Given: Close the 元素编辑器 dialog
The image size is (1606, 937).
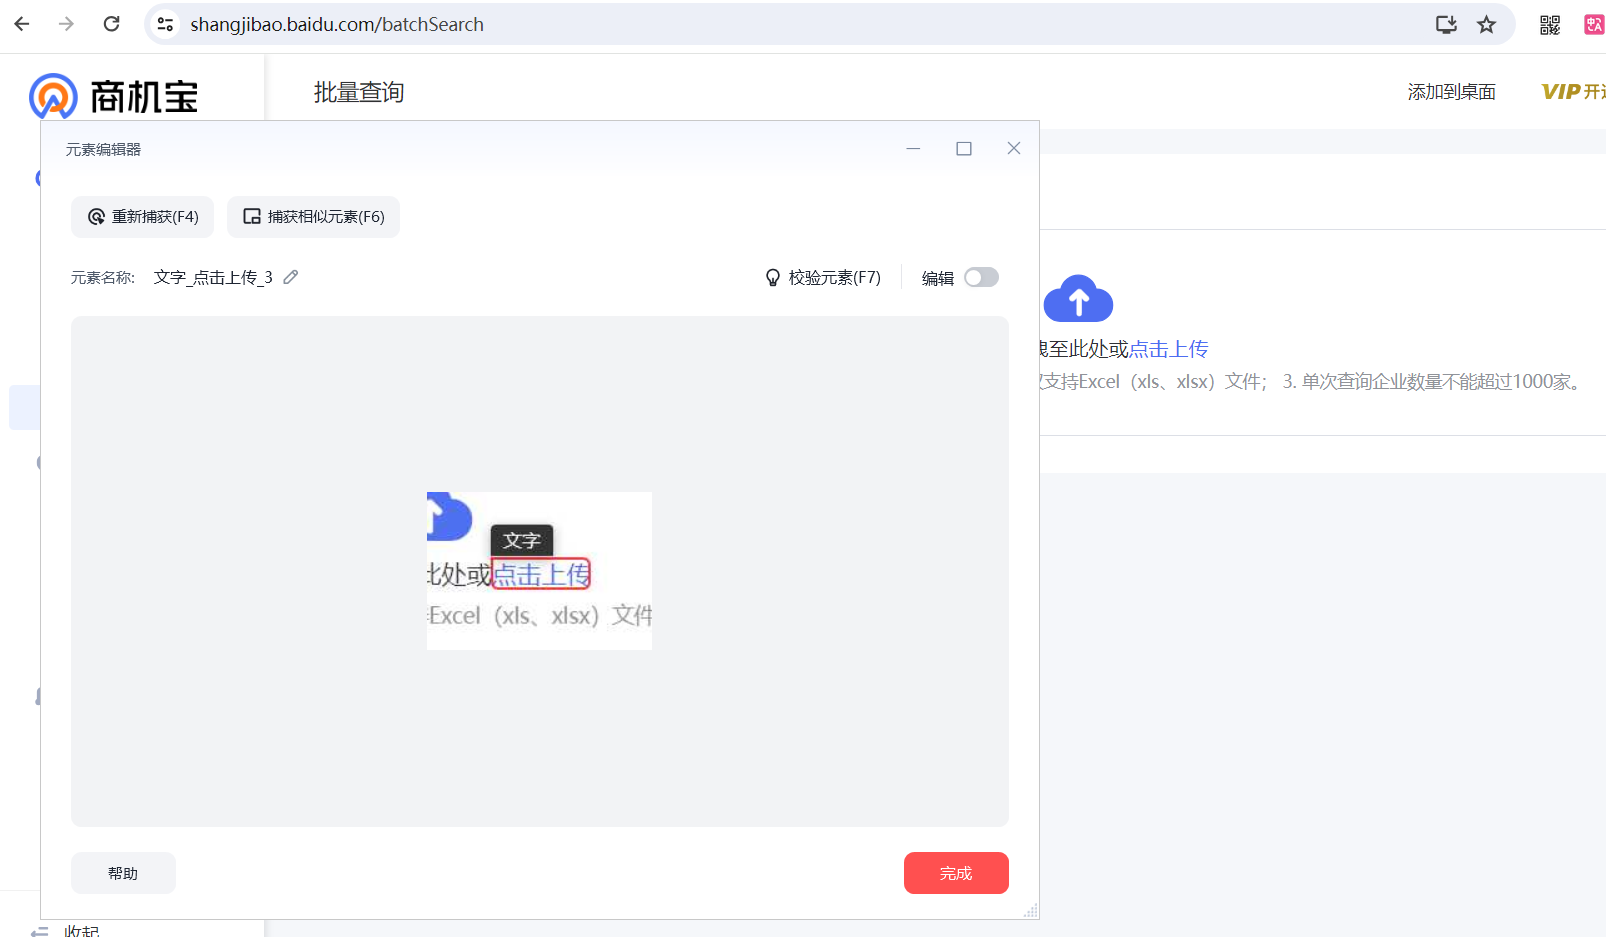Looking at the screenshot, I should pyautogui.click(x=1014, y=148).
